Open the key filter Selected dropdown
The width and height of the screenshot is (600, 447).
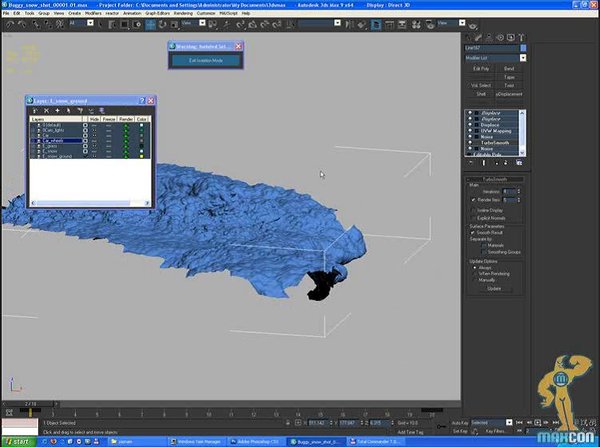click(509, 423)
